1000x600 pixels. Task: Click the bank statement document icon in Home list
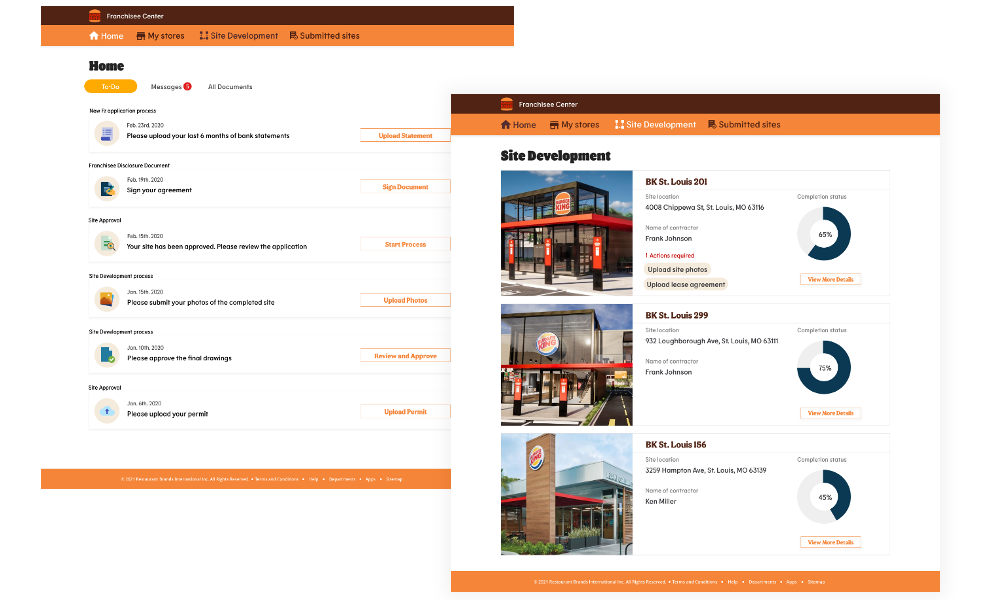tap(107, 134)
